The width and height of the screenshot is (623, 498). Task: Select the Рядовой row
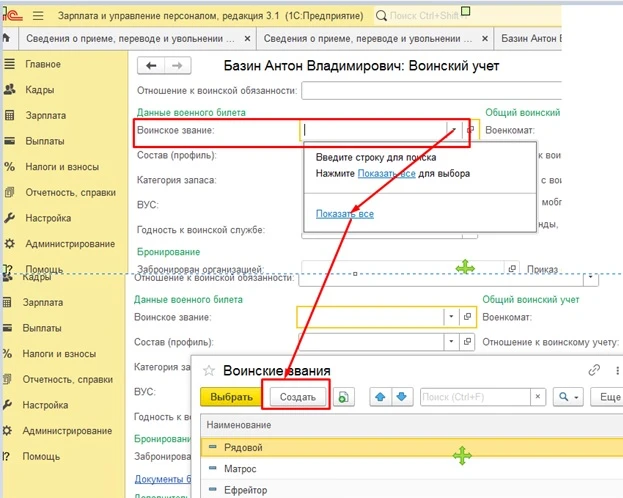(412, 448)
